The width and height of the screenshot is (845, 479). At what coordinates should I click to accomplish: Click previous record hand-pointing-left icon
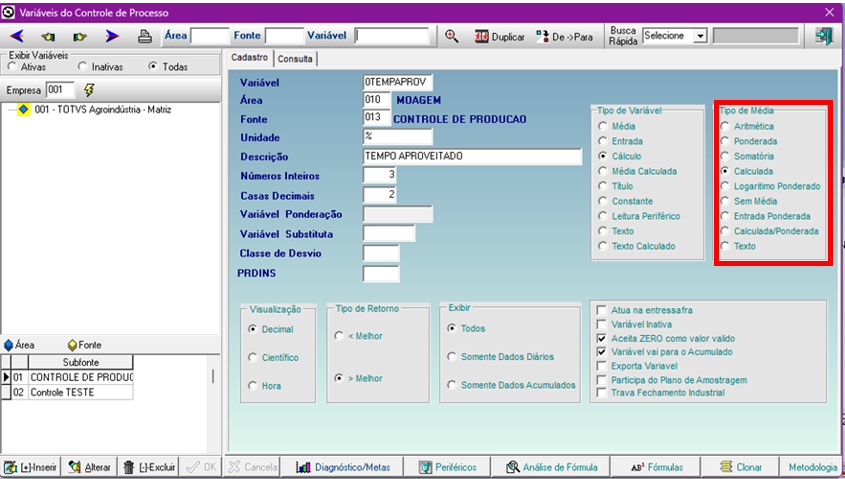click(49, 37)
